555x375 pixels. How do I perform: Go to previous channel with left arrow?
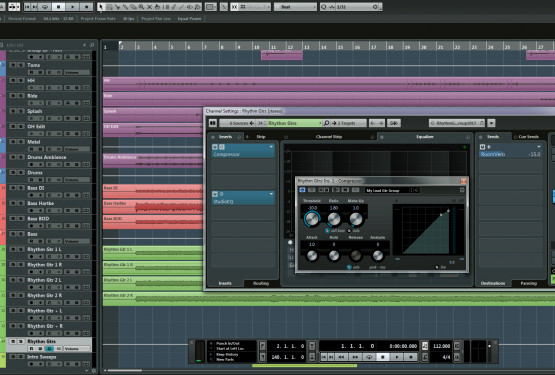pyautogui.click(x=373, y=123)
